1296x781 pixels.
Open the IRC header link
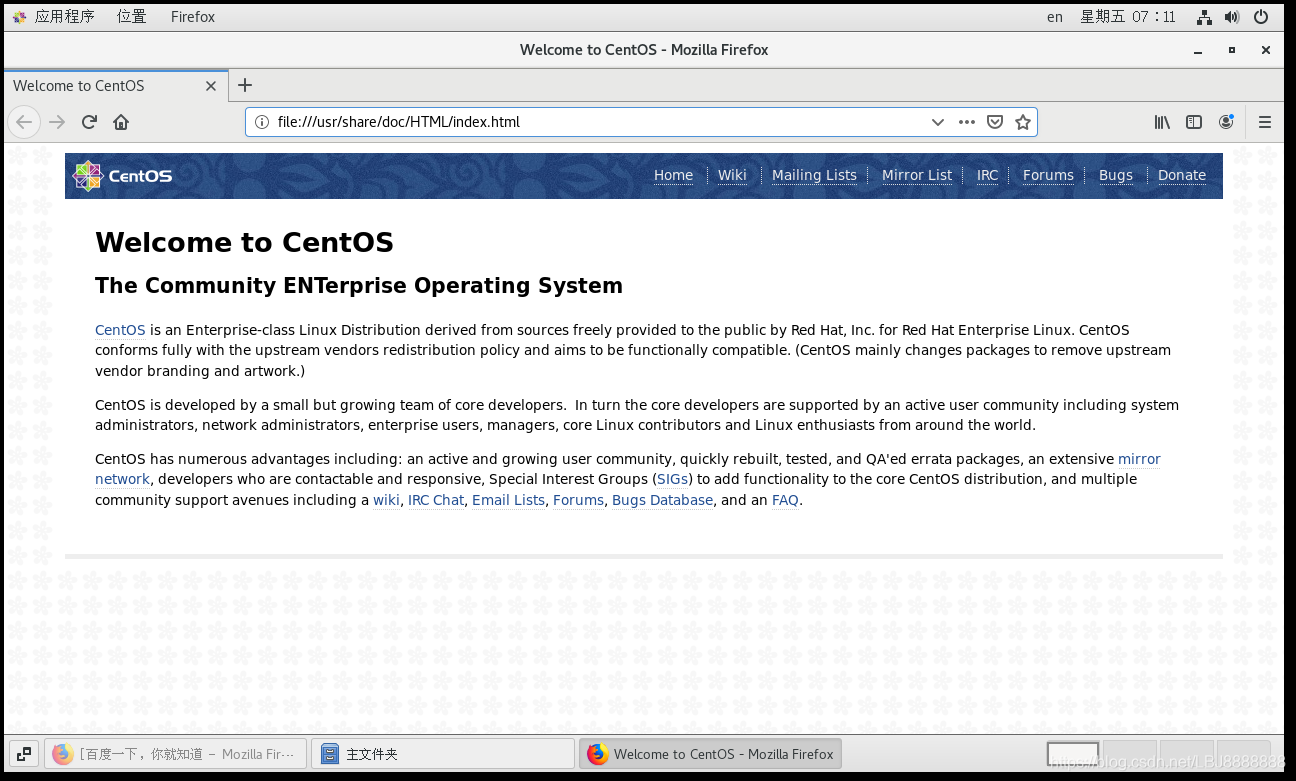point(987,175)
